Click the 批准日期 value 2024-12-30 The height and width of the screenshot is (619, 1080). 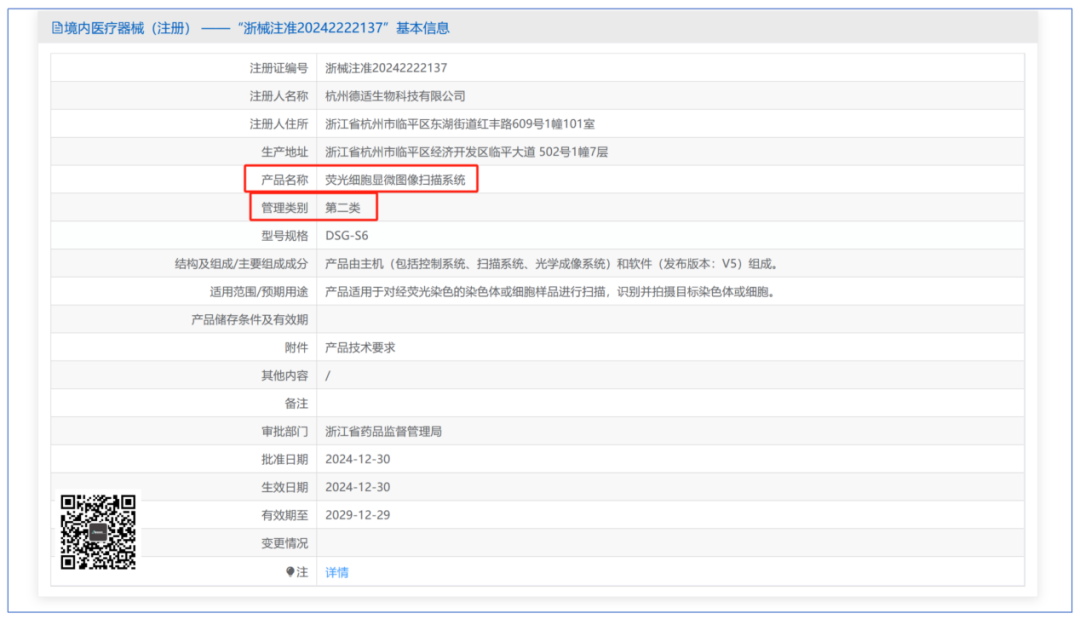[x=357, y=460]
